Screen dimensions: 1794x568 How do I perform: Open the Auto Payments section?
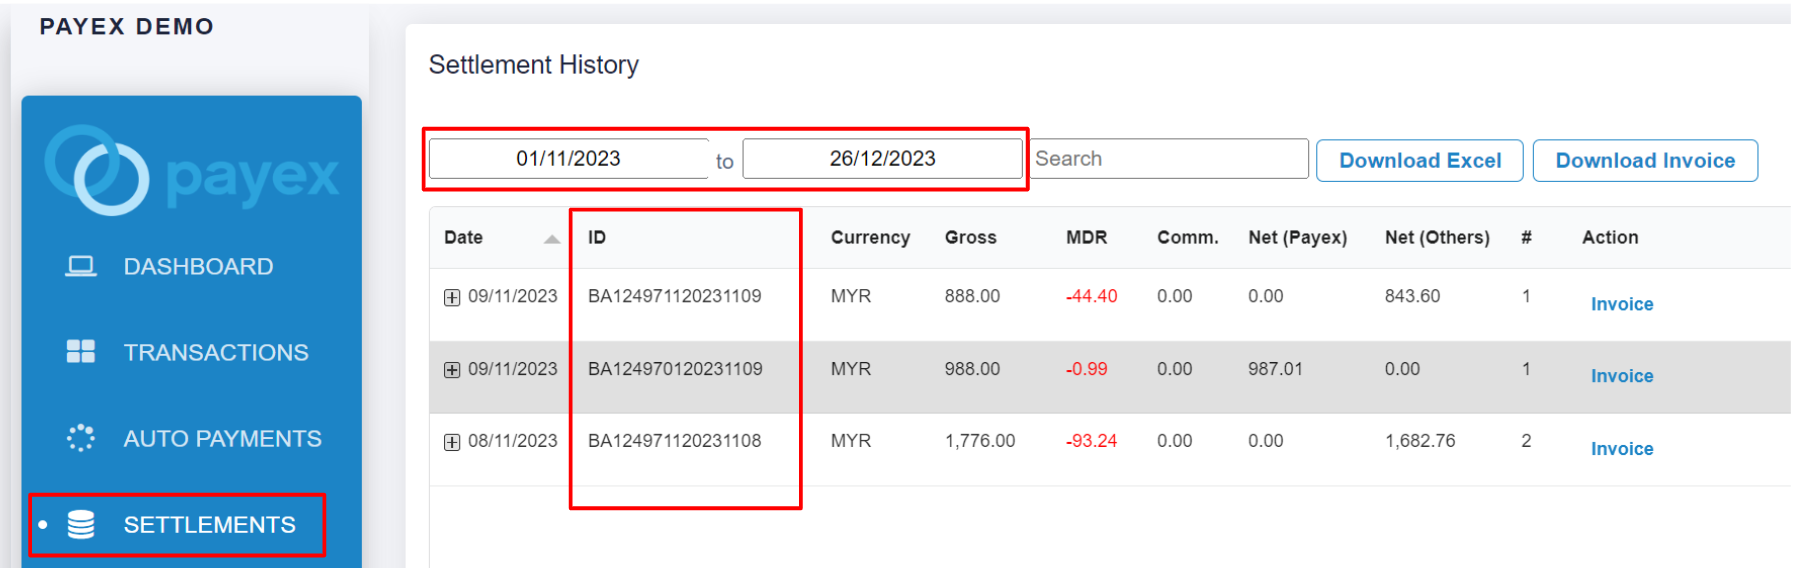click(222, 438)
